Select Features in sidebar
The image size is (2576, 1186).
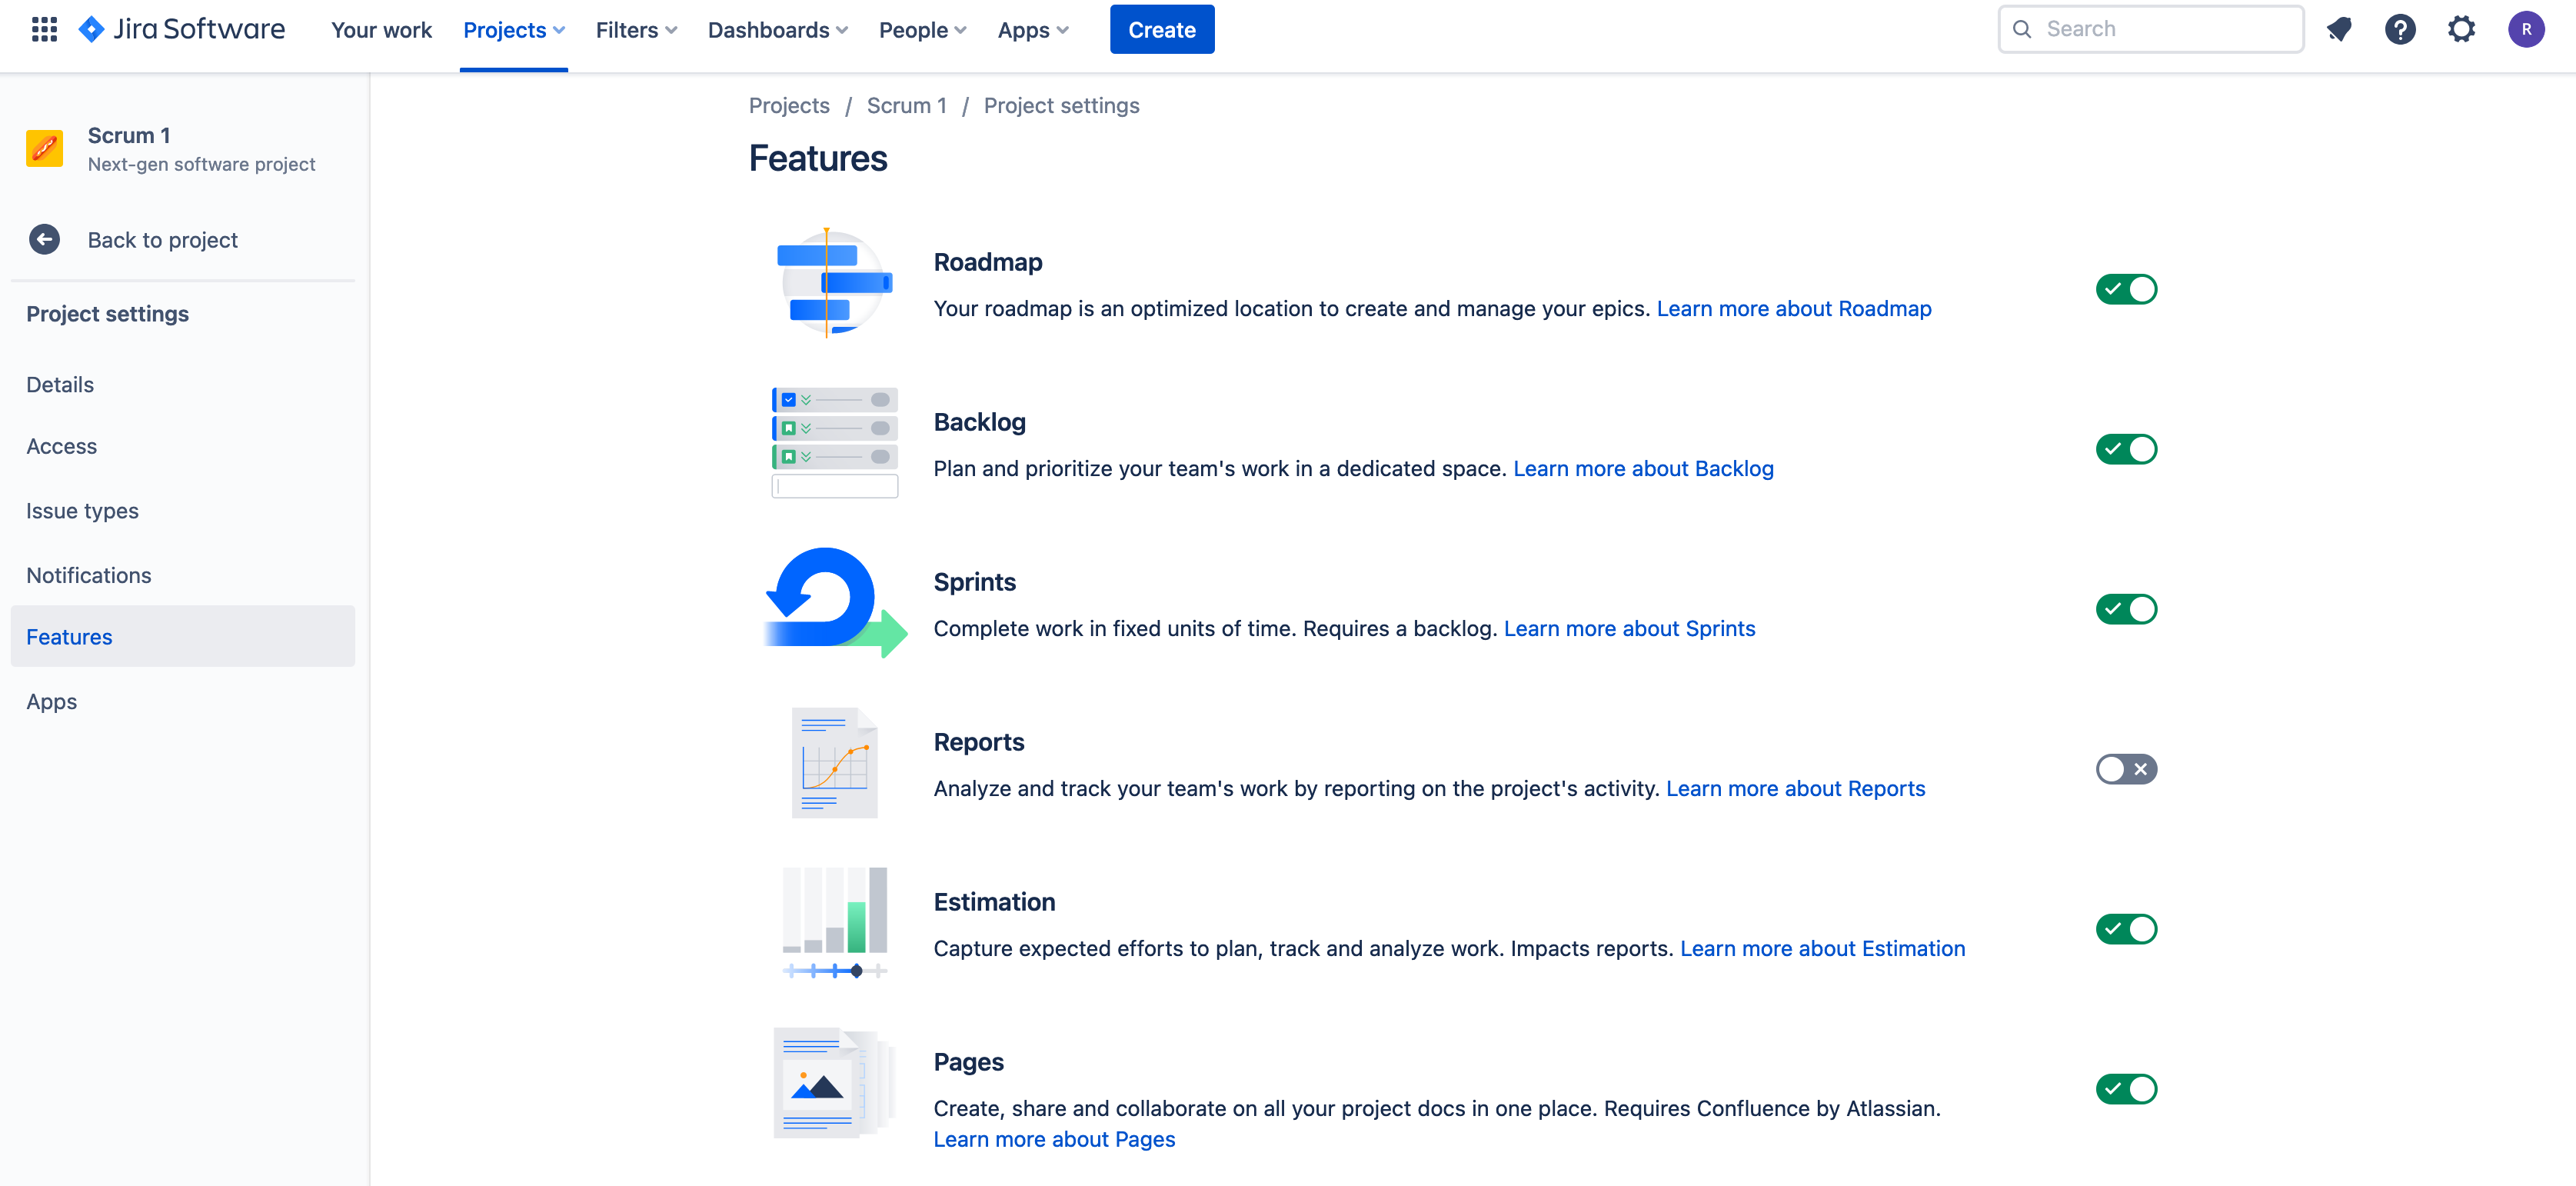tap(182, 636)
